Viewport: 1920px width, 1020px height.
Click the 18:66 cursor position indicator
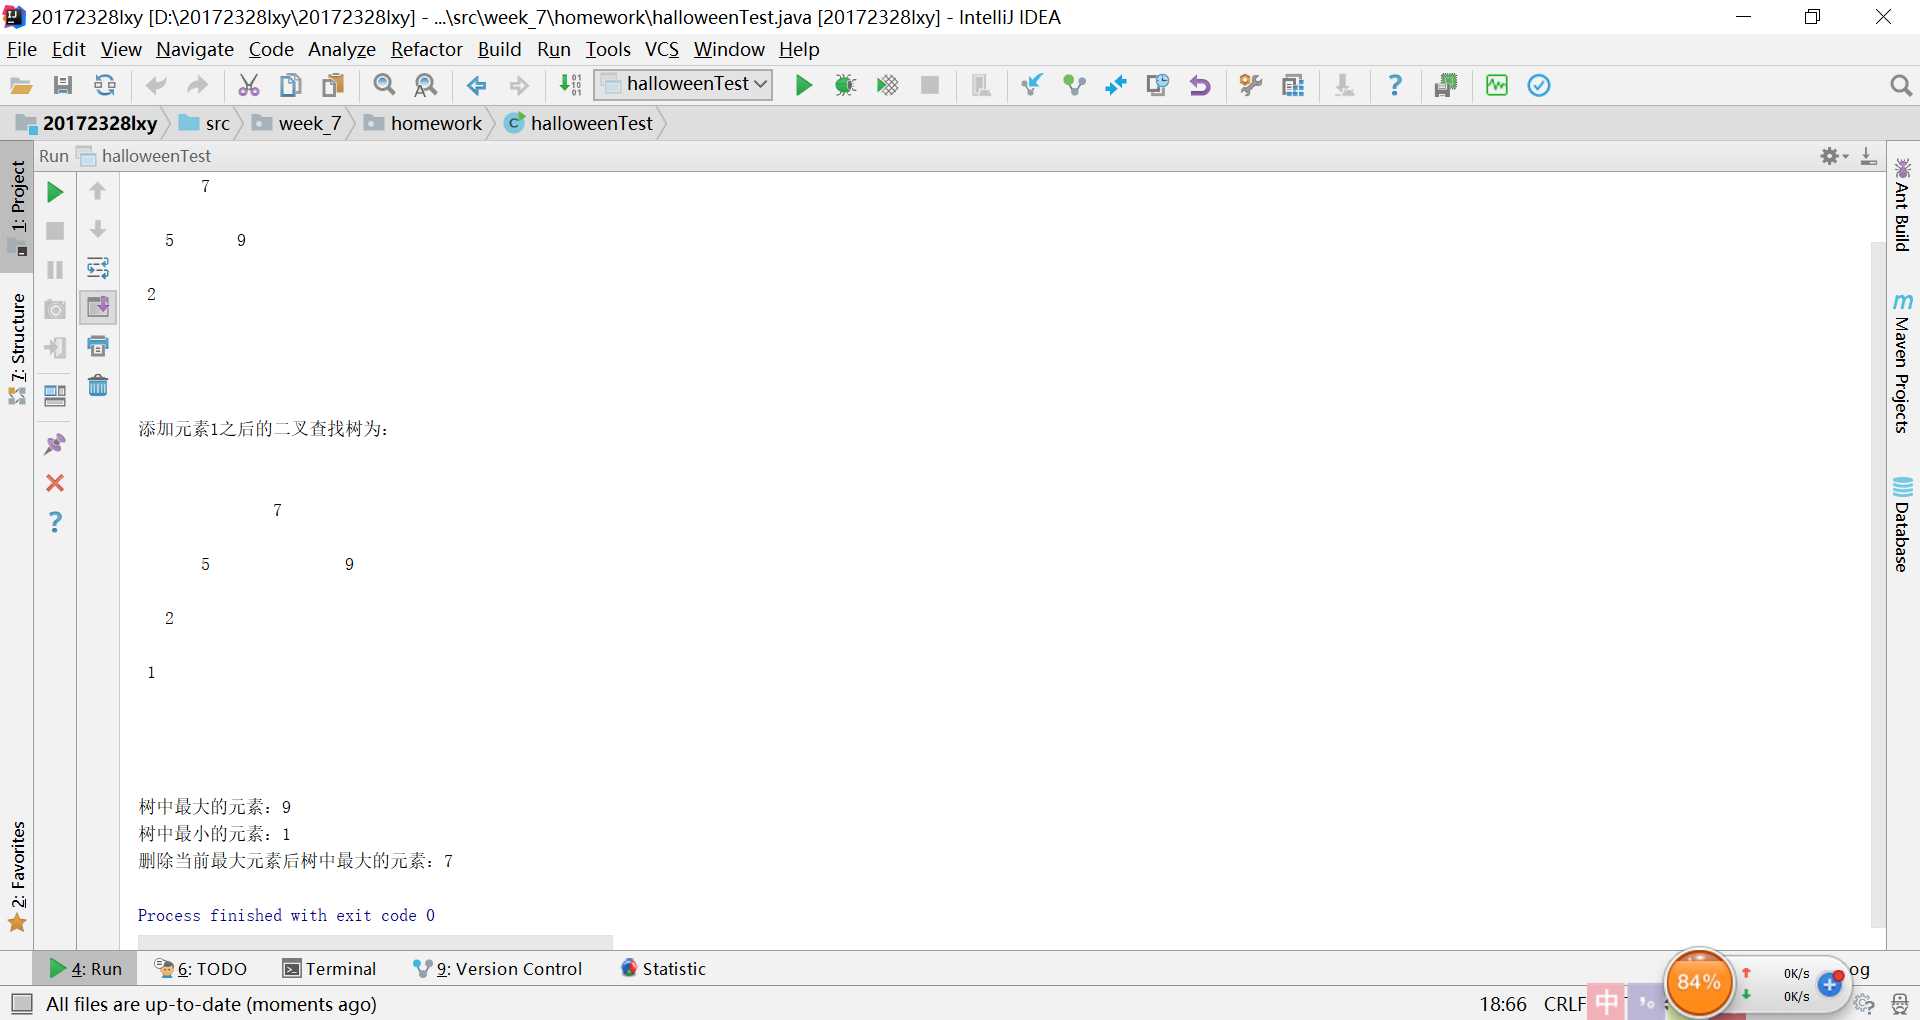1503,1004
